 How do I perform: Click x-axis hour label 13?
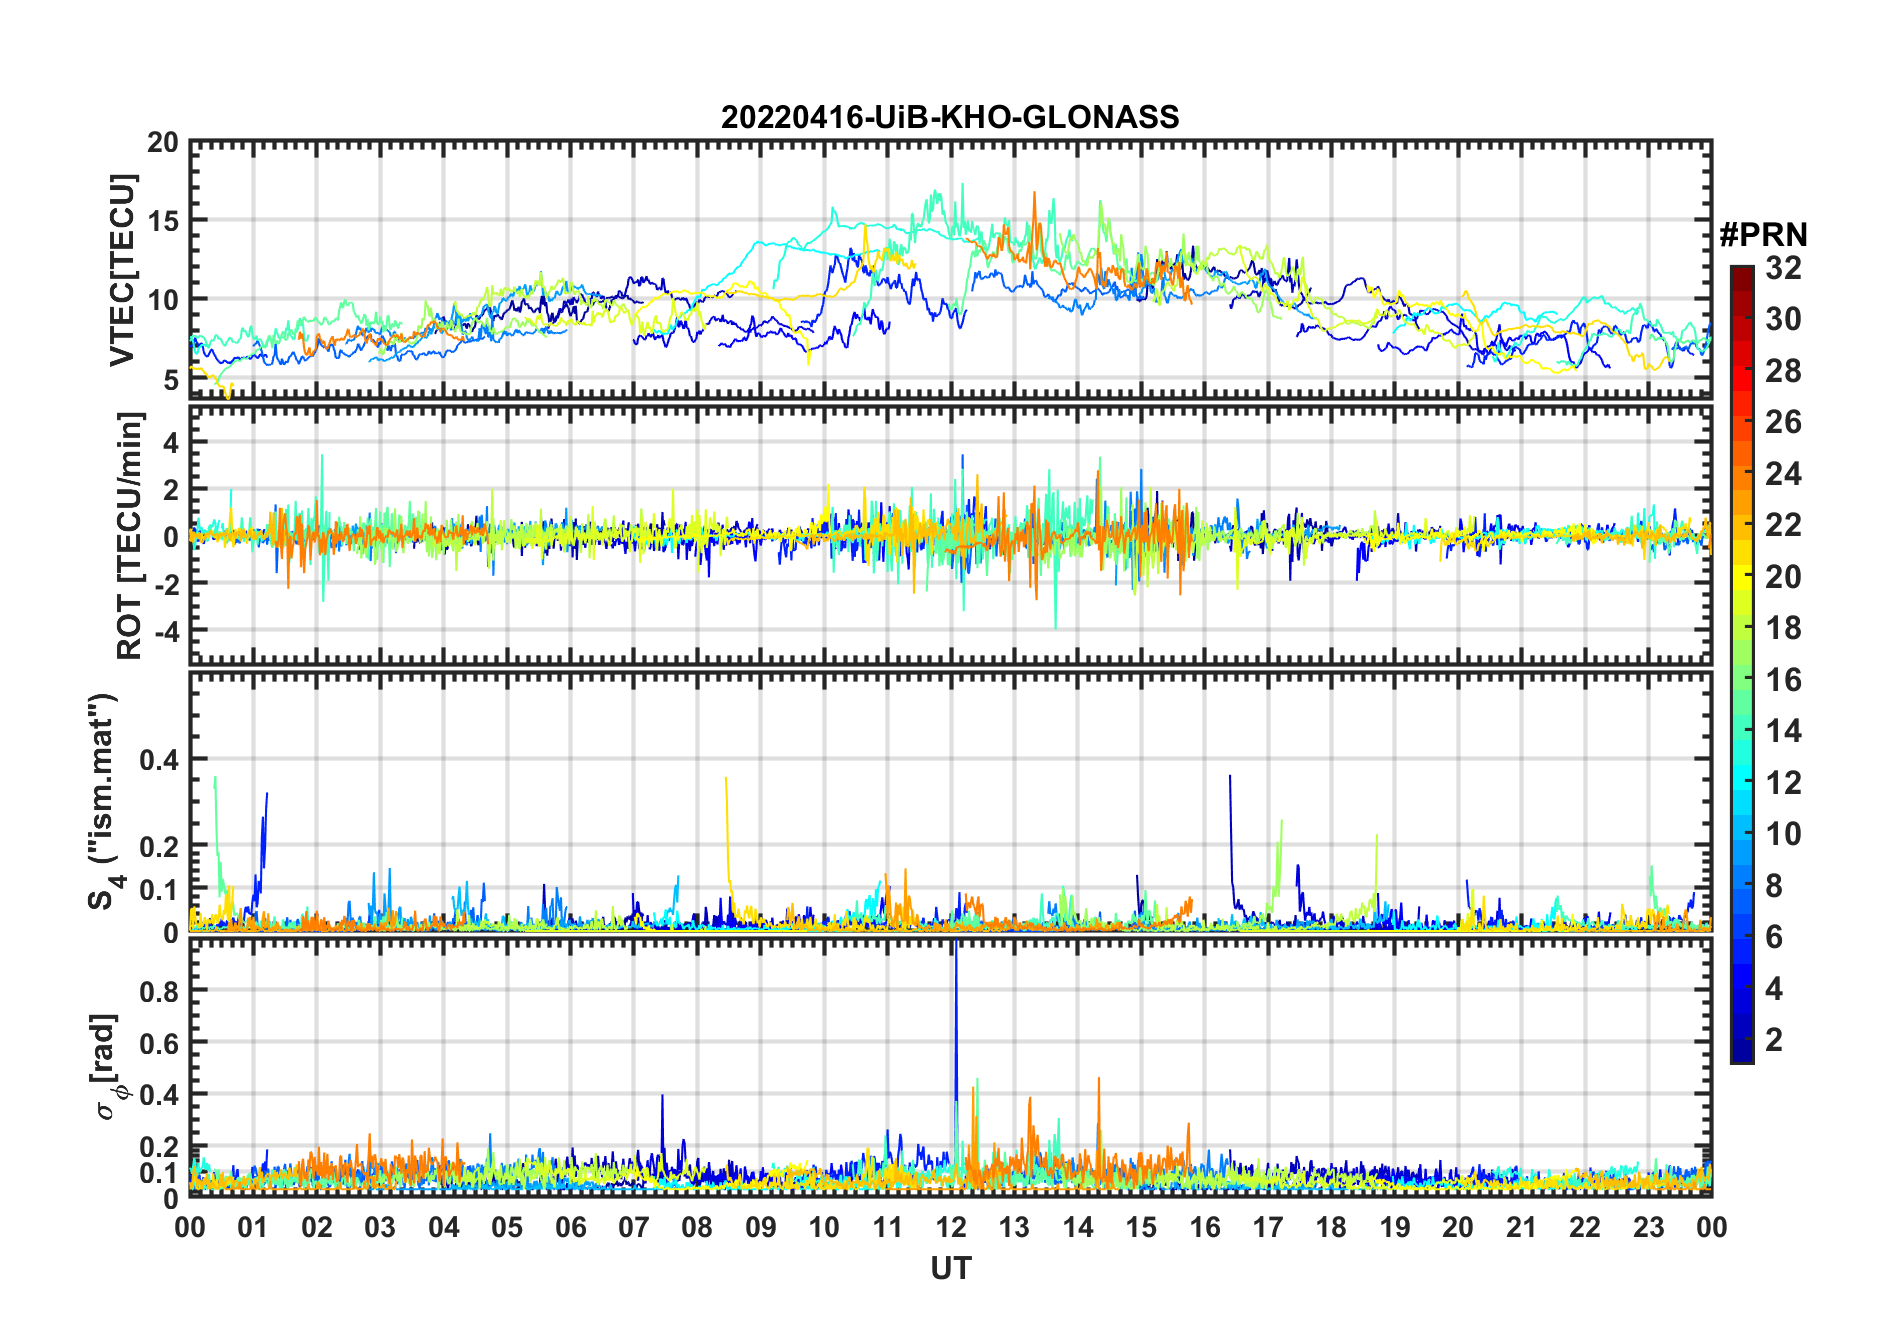click(1014, 1227)
